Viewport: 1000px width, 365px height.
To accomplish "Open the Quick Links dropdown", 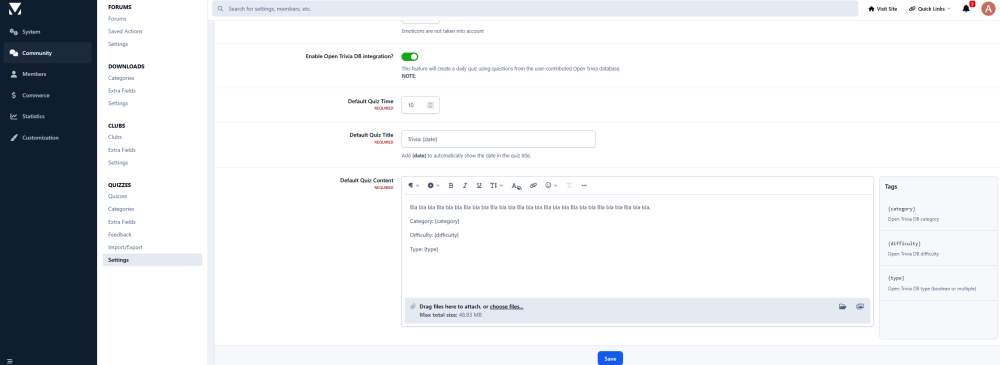I will point(930,9).
